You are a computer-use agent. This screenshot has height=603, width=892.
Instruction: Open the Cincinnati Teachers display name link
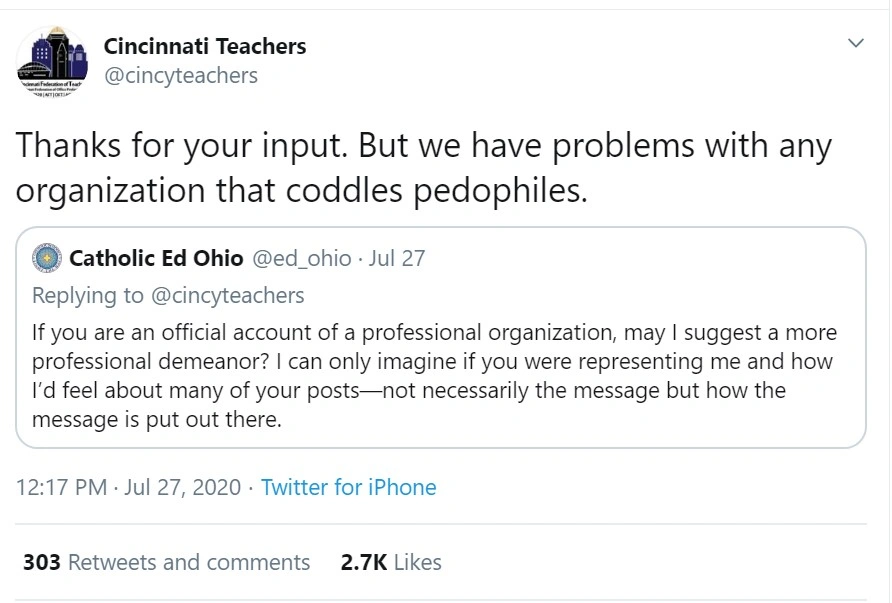(x=205, y=46)
